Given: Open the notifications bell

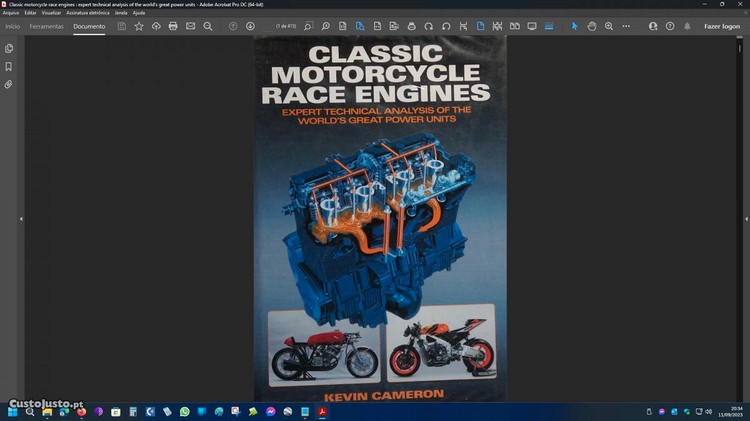Looking at the screenshot, I should [687, 26].
